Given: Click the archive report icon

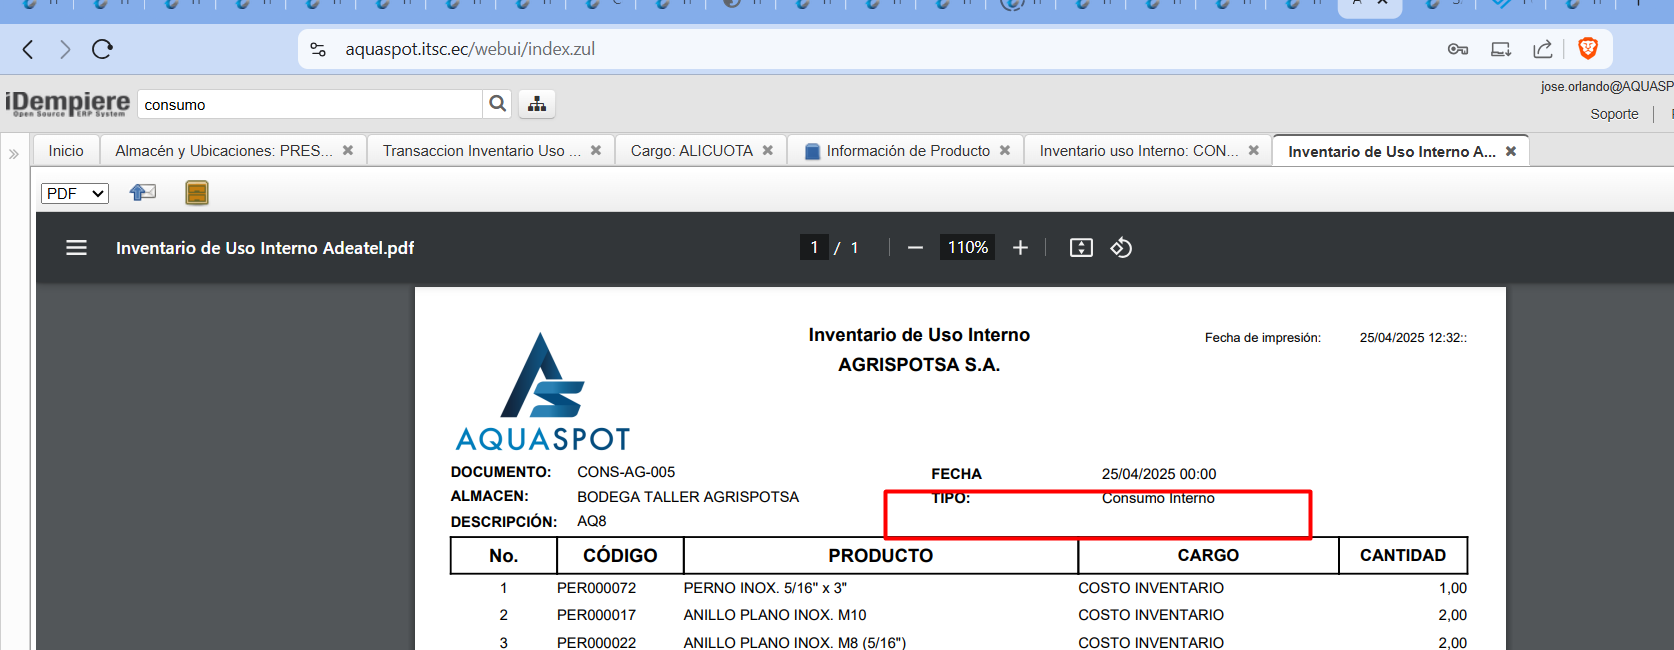Looking at the screenshot, I should (197, 193).
